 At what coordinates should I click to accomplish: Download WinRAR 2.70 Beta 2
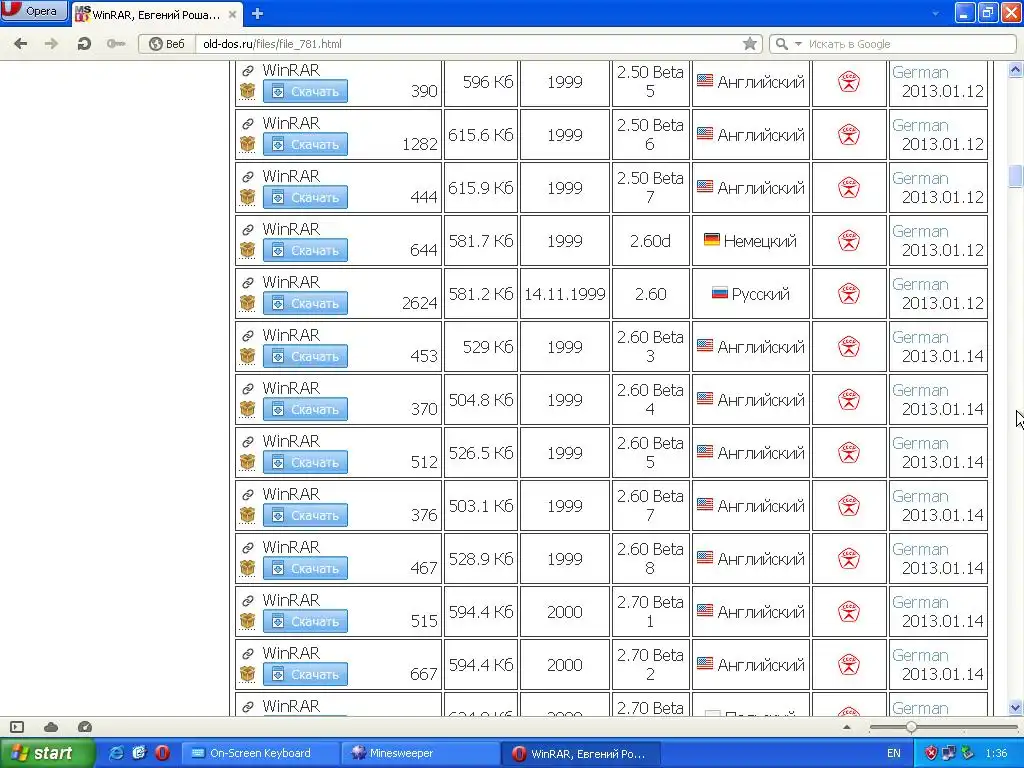(x=305, y=674)
